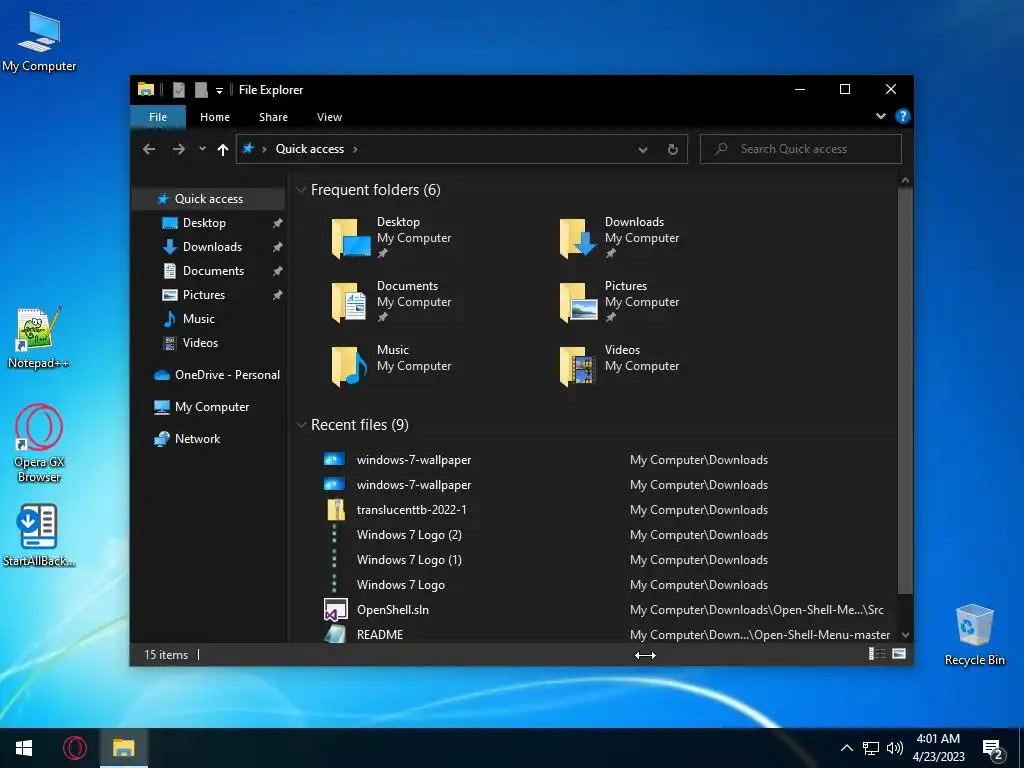Image resolution: width=1024 pixels, height=768 pixels.
Task: Select the Music frequent folder icon
Action: (350, 366)
